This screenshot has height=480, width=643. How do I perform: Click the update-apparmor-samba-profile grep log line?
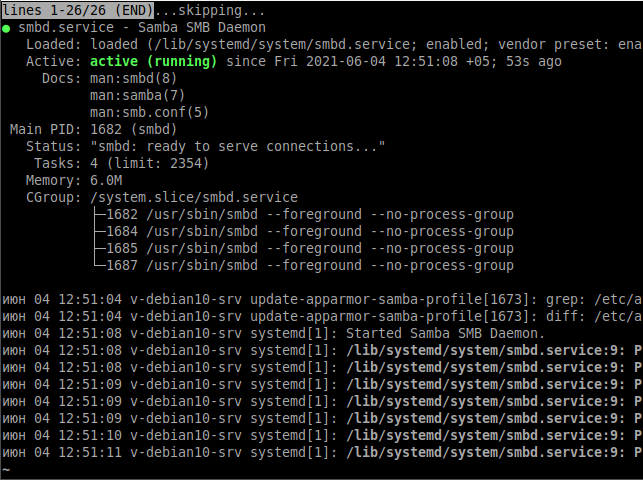click(322, 300)
